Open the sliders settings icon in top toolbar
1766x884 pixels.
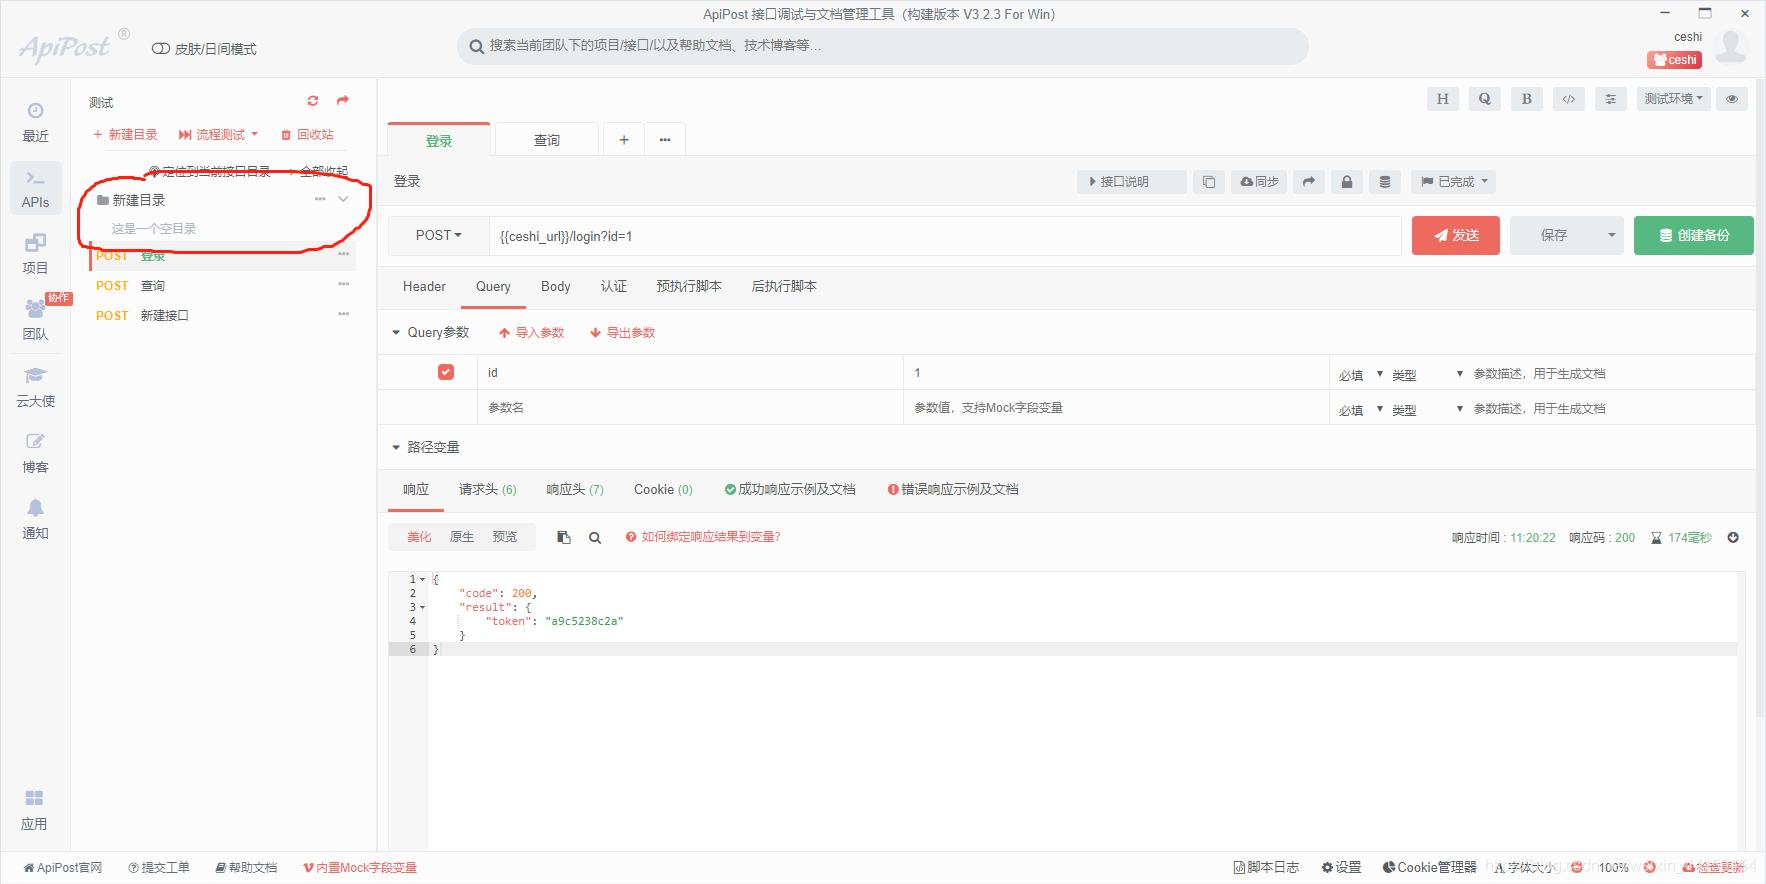[1610, 99]
